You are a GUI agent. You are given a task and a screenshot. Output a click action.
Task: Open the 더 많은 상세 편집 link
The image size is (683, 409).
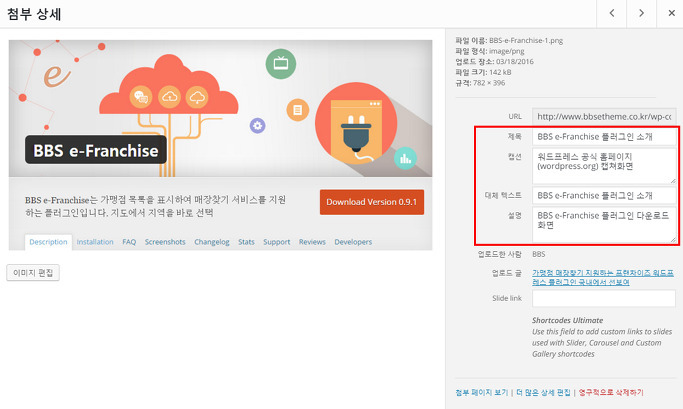tap(543, 392)
